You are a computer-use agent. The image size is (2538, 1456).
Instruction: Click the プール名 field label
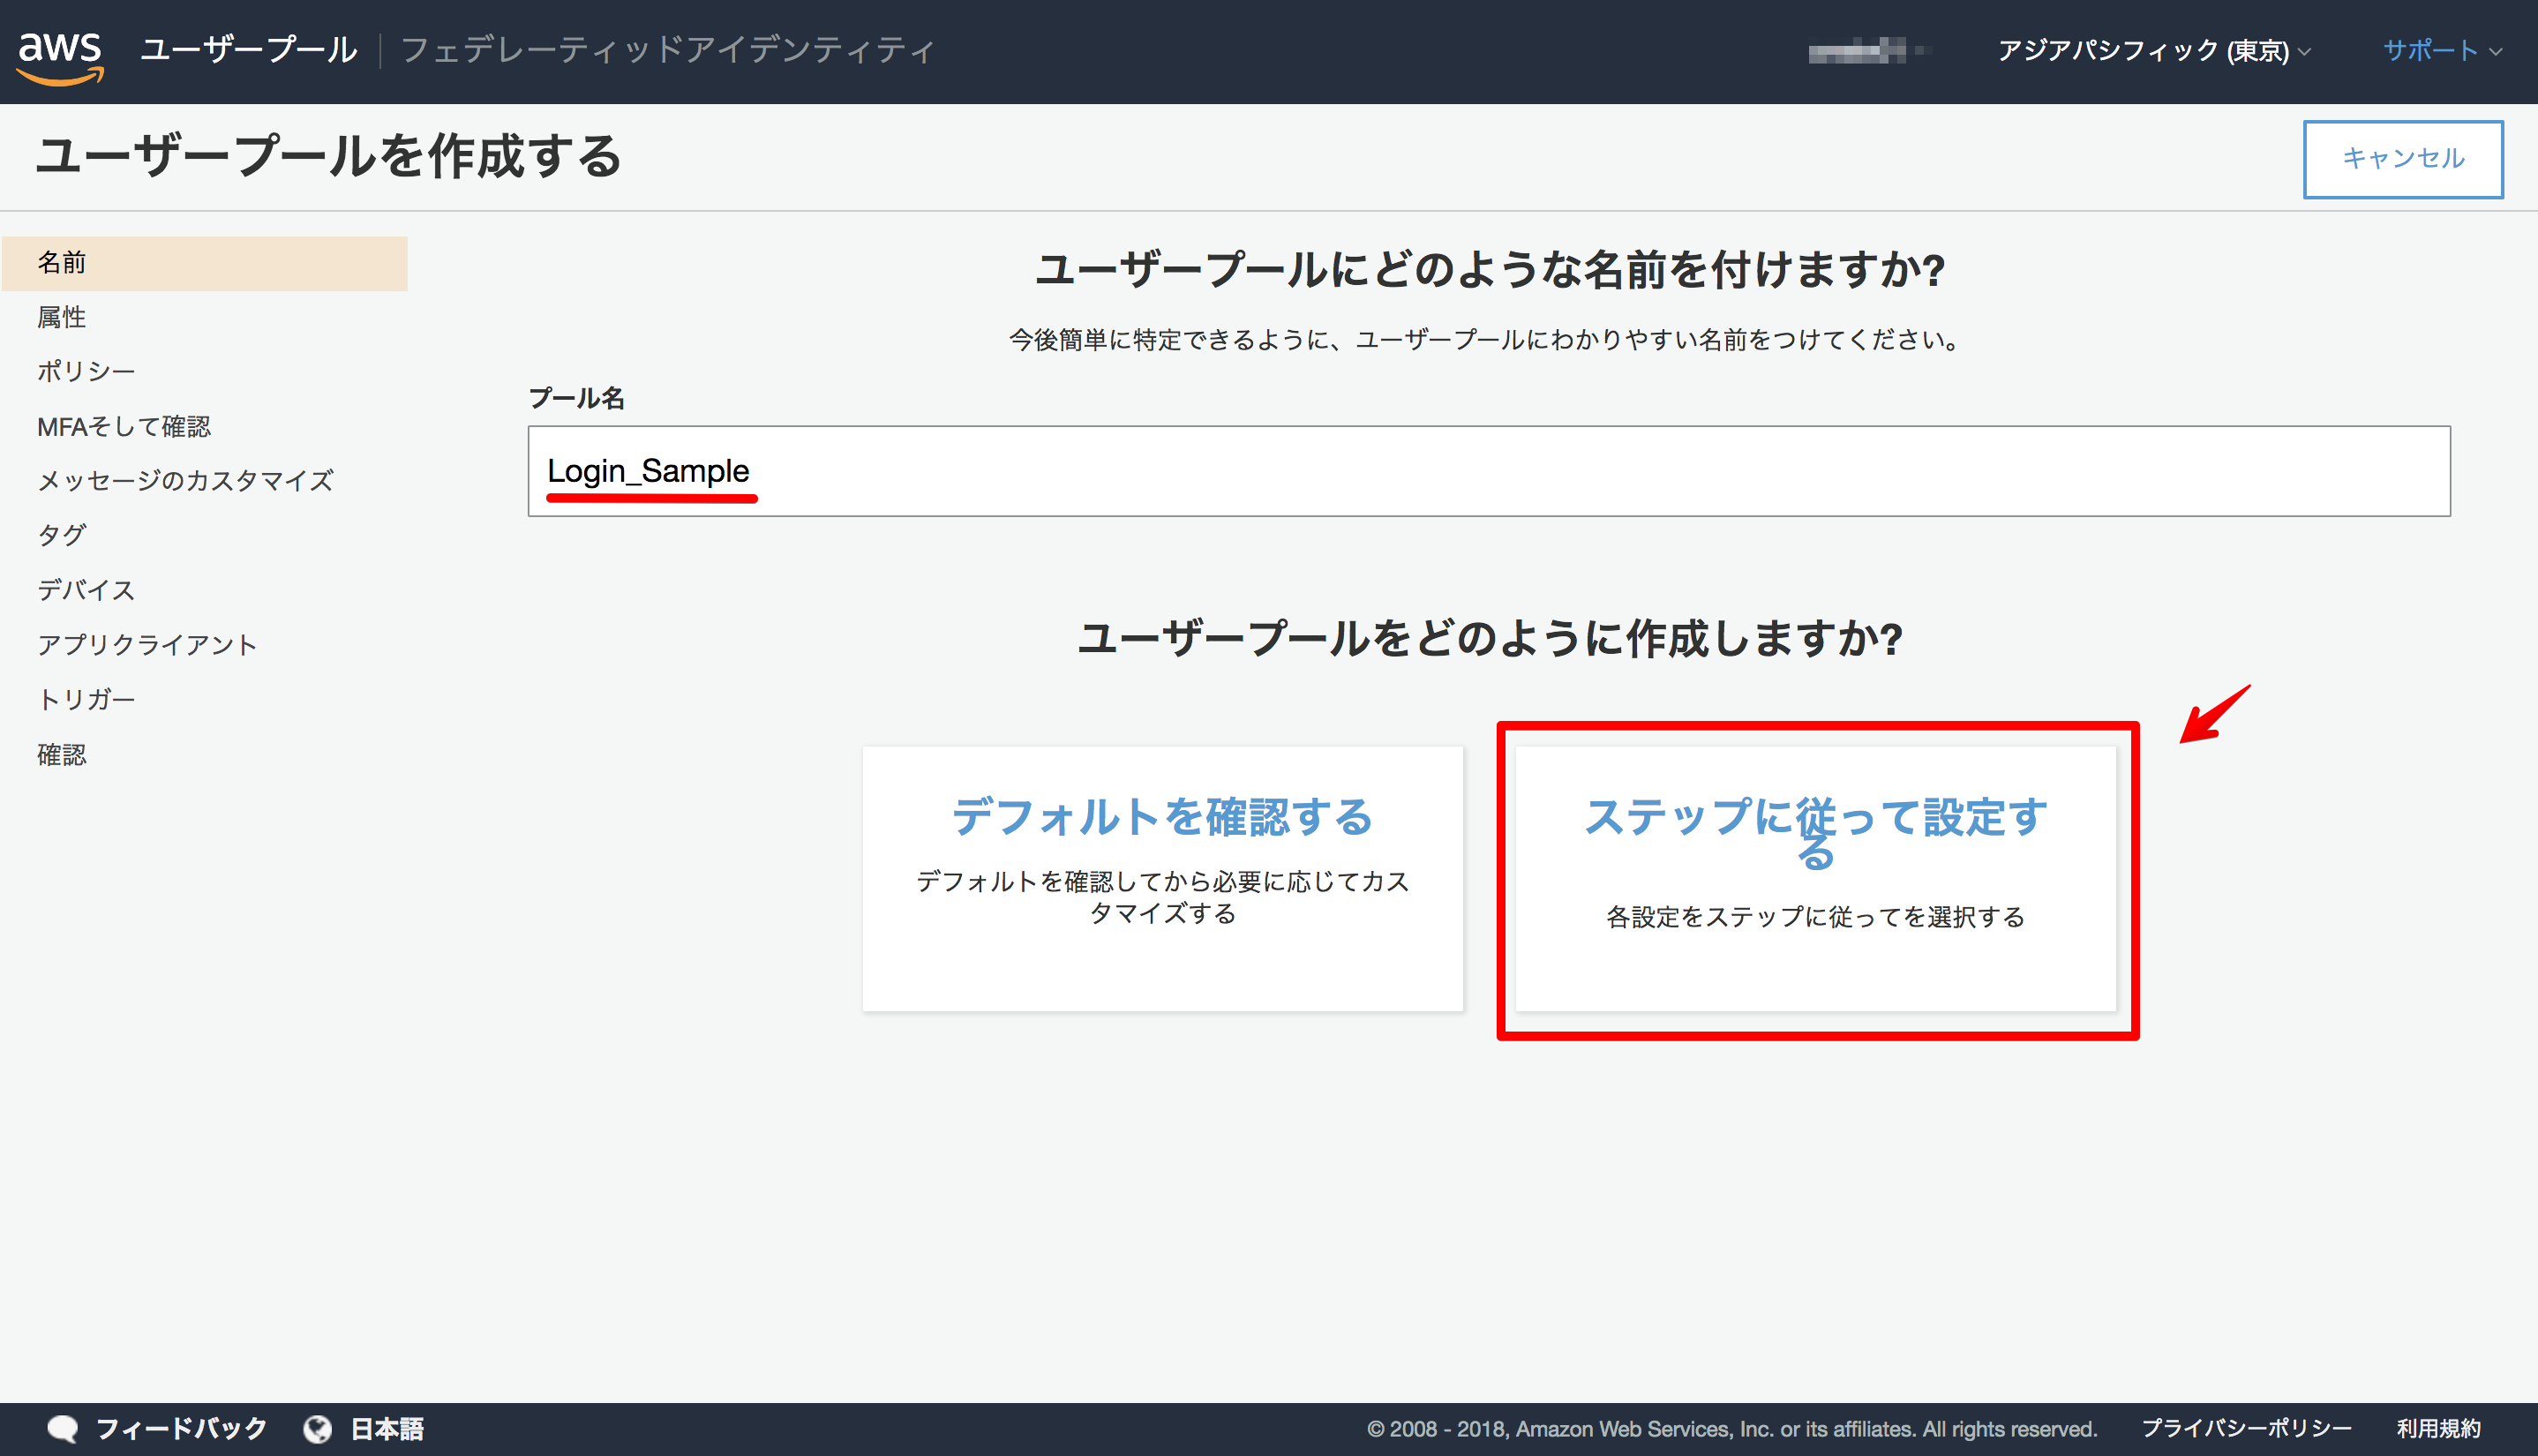(x=576, y=398)
